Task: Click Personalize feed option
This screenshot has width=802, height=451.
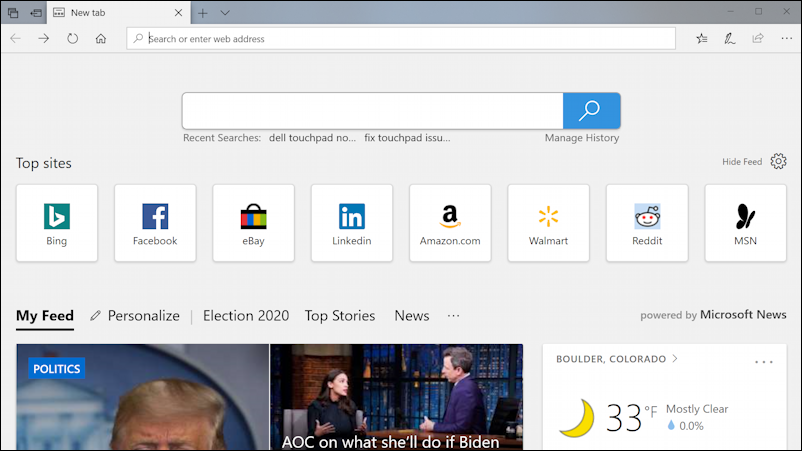Action: tap(135, 316)
